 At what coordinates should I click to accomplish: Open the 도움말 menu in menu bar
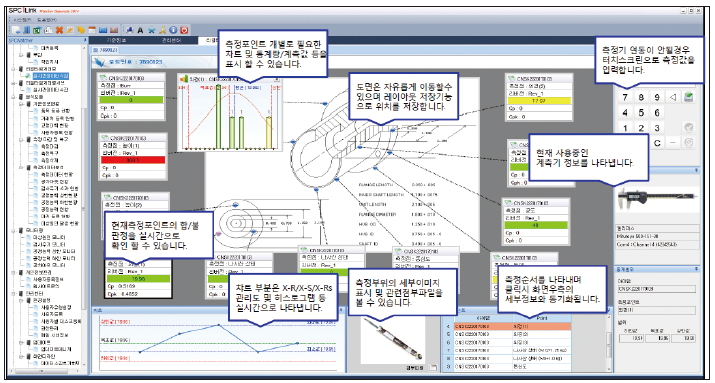pos(46,20)
